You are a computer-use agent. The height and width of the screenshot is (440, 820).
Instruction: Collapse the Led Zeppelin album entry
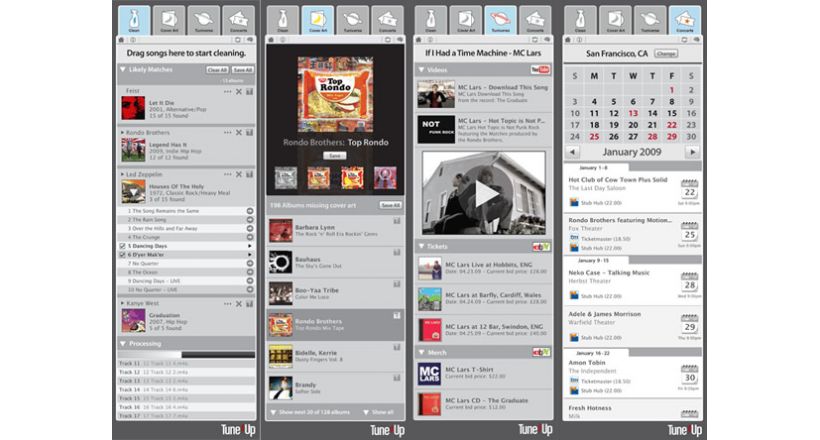click(122, 174)
